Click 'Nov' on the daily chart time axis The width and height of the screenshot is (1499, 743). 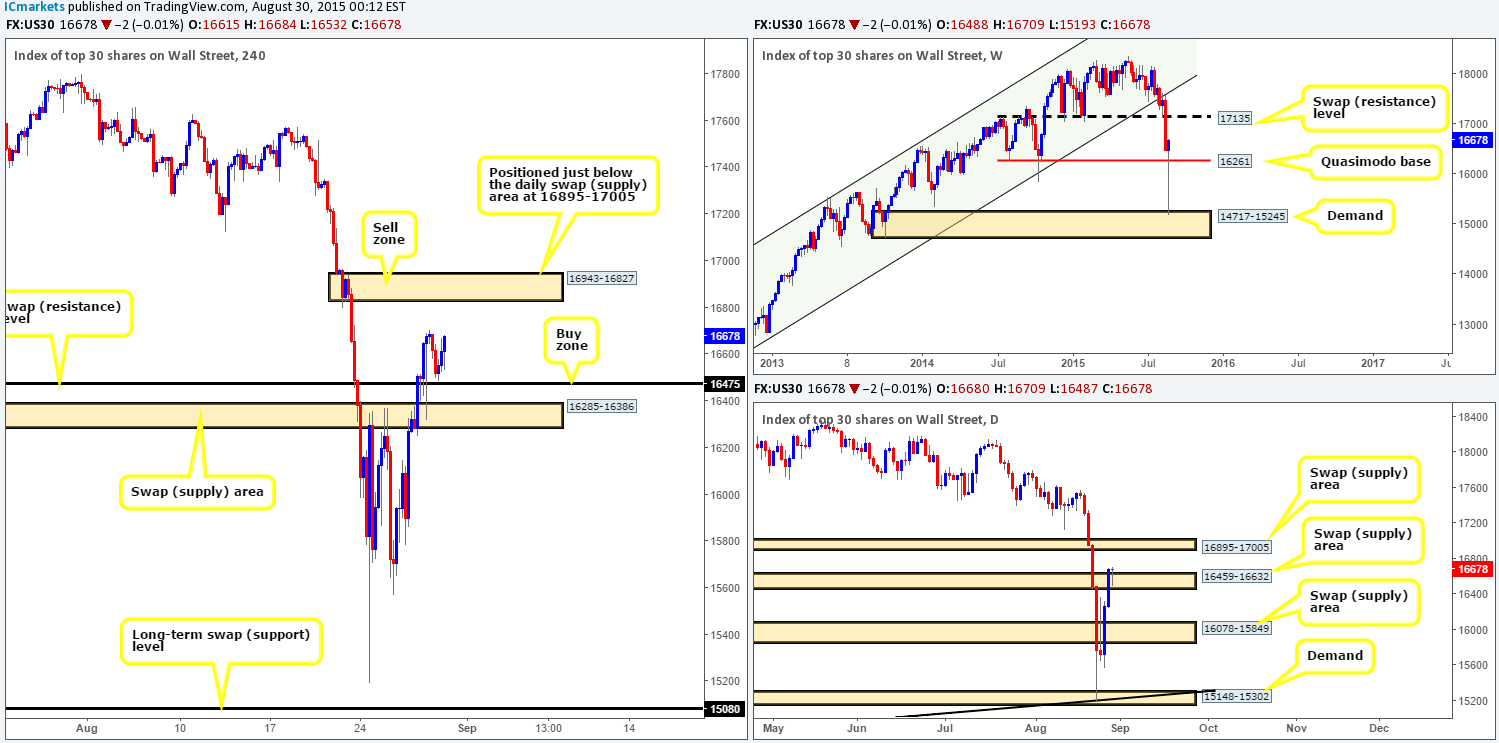click(x=1295, y=728)
